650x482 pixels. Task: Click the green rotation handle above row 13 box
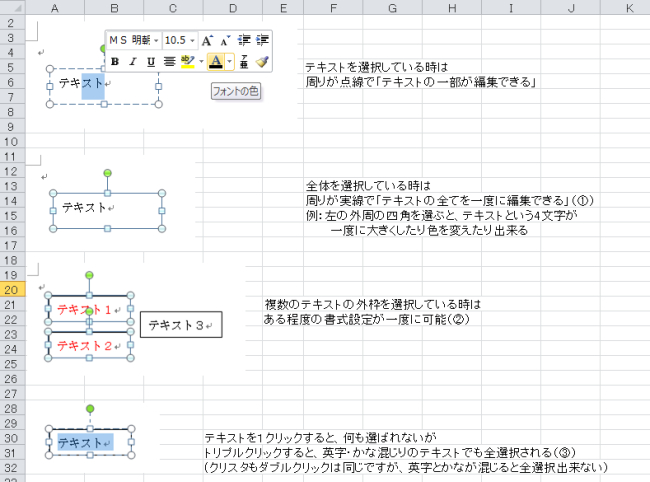[107, 173]
